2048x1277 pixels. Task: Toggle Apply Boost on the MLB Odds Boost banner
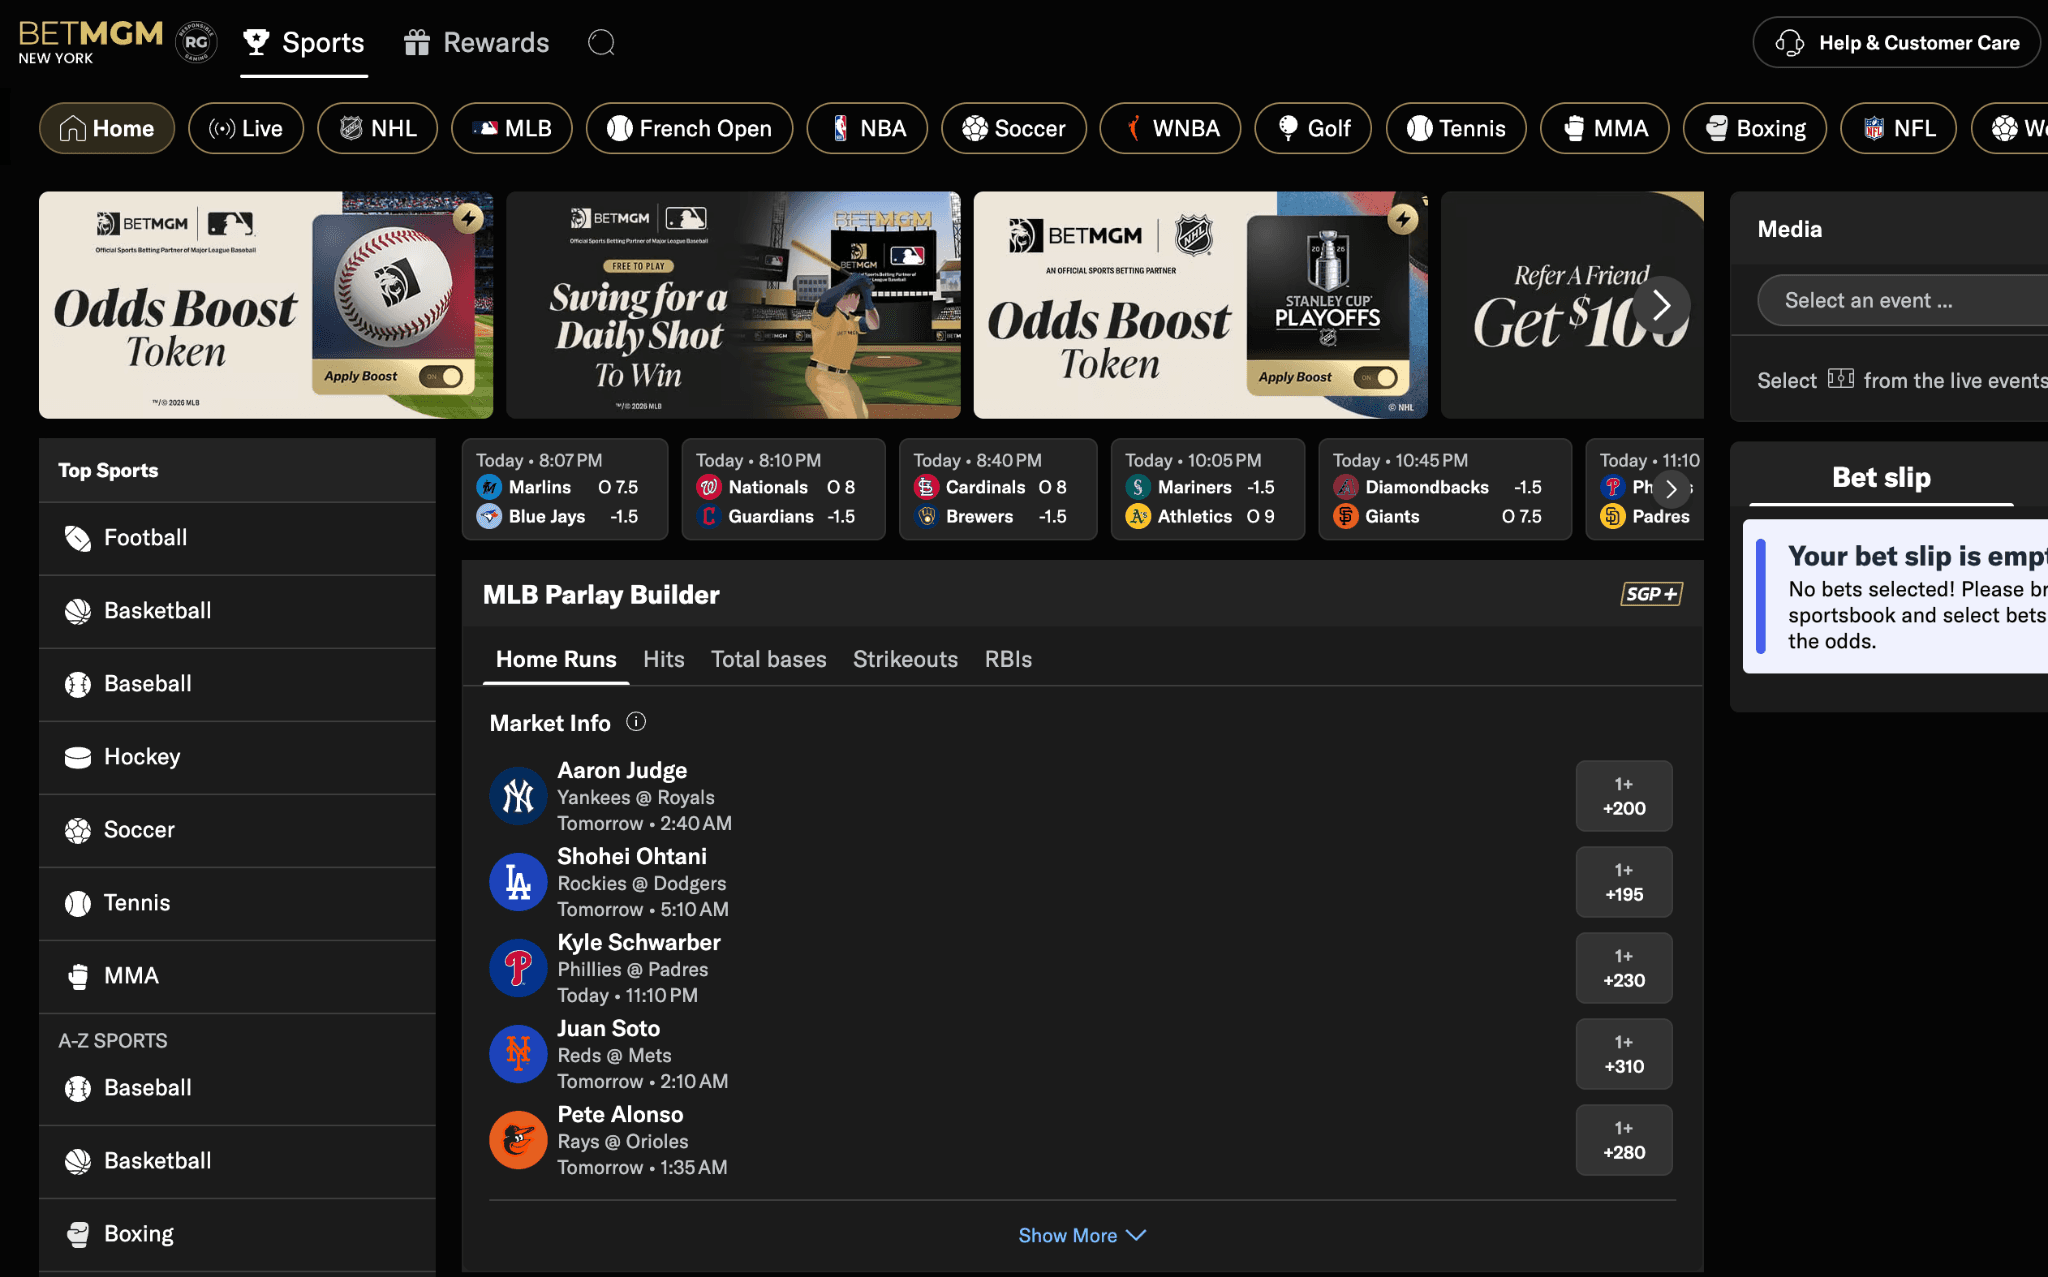click(442, 376)
